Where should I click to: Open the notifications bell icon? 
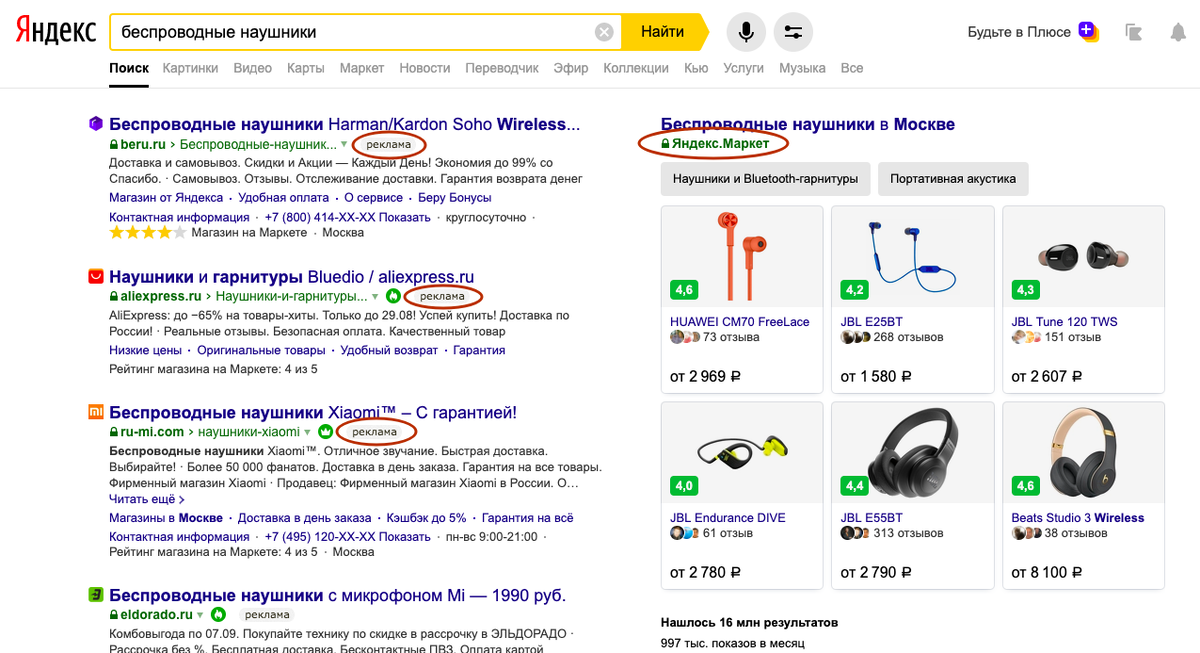pyautogui.click(x=1180, y=31)
